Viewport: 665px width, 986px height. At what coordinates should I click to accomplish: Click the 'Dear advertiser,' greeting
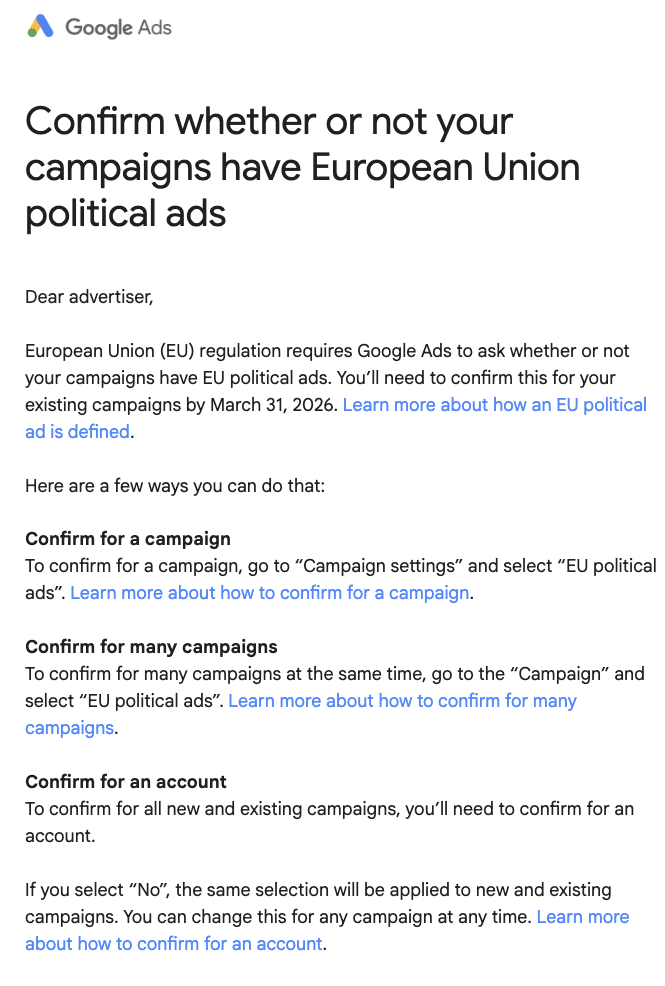coord(89,297)
